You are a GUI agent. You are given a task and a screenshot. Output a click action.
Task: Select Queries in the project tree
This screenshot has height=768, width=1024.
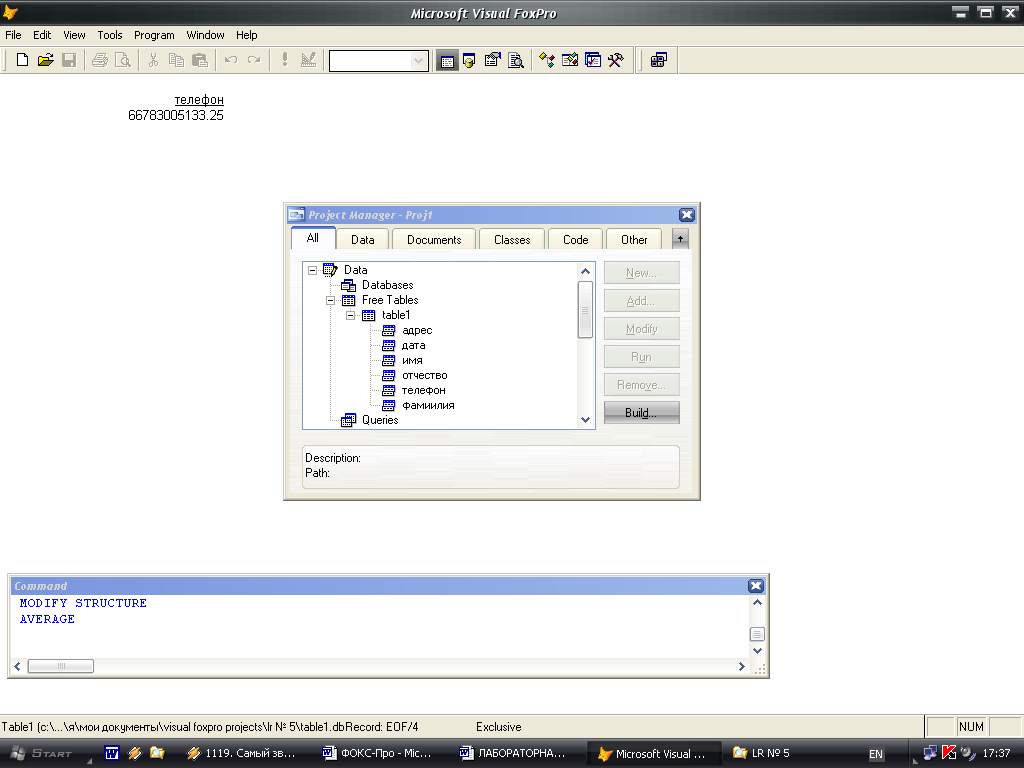380,420
